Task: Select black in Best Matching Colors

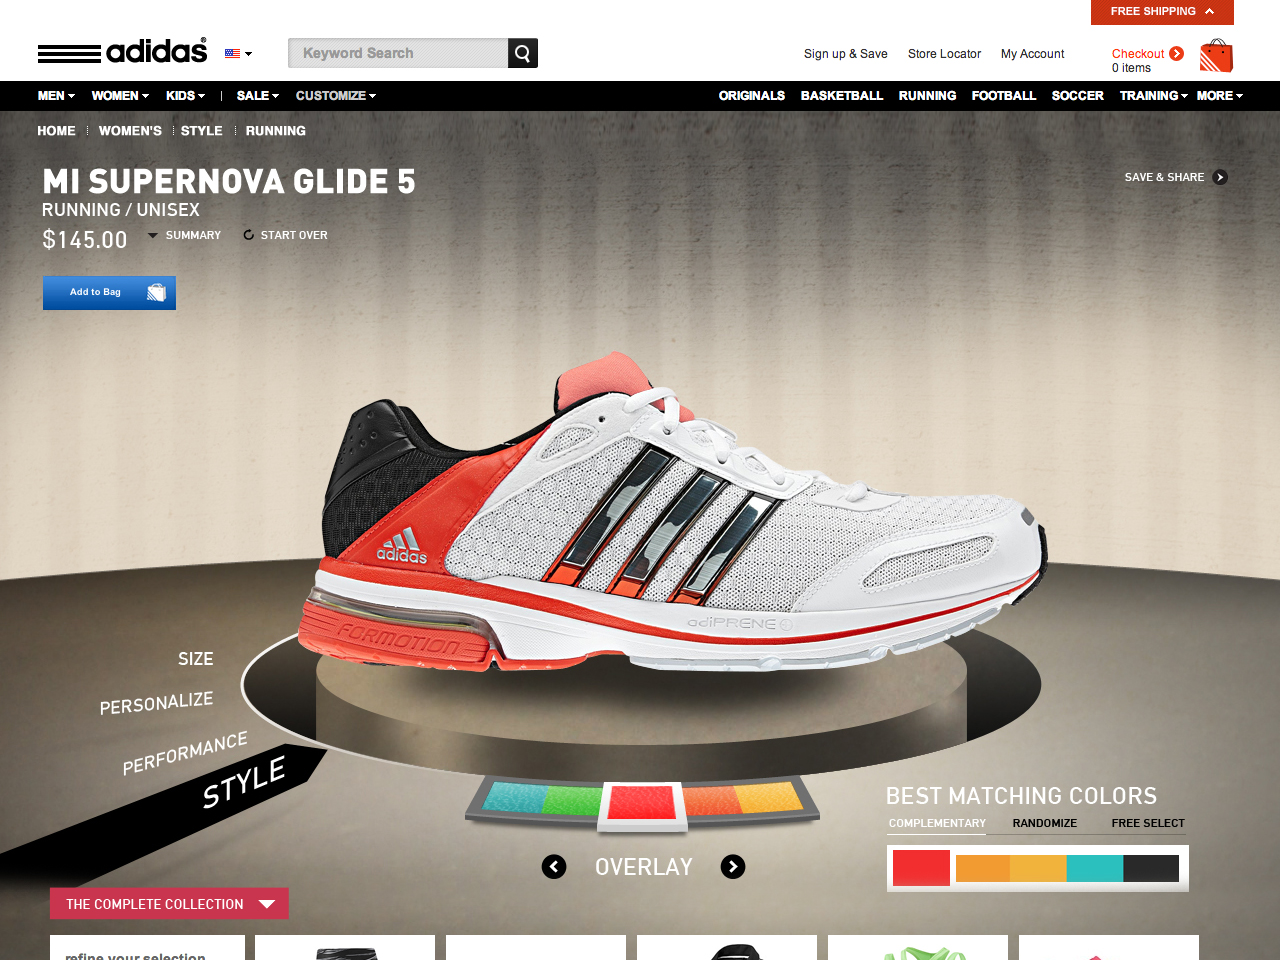Action: tap(1151, 868)
